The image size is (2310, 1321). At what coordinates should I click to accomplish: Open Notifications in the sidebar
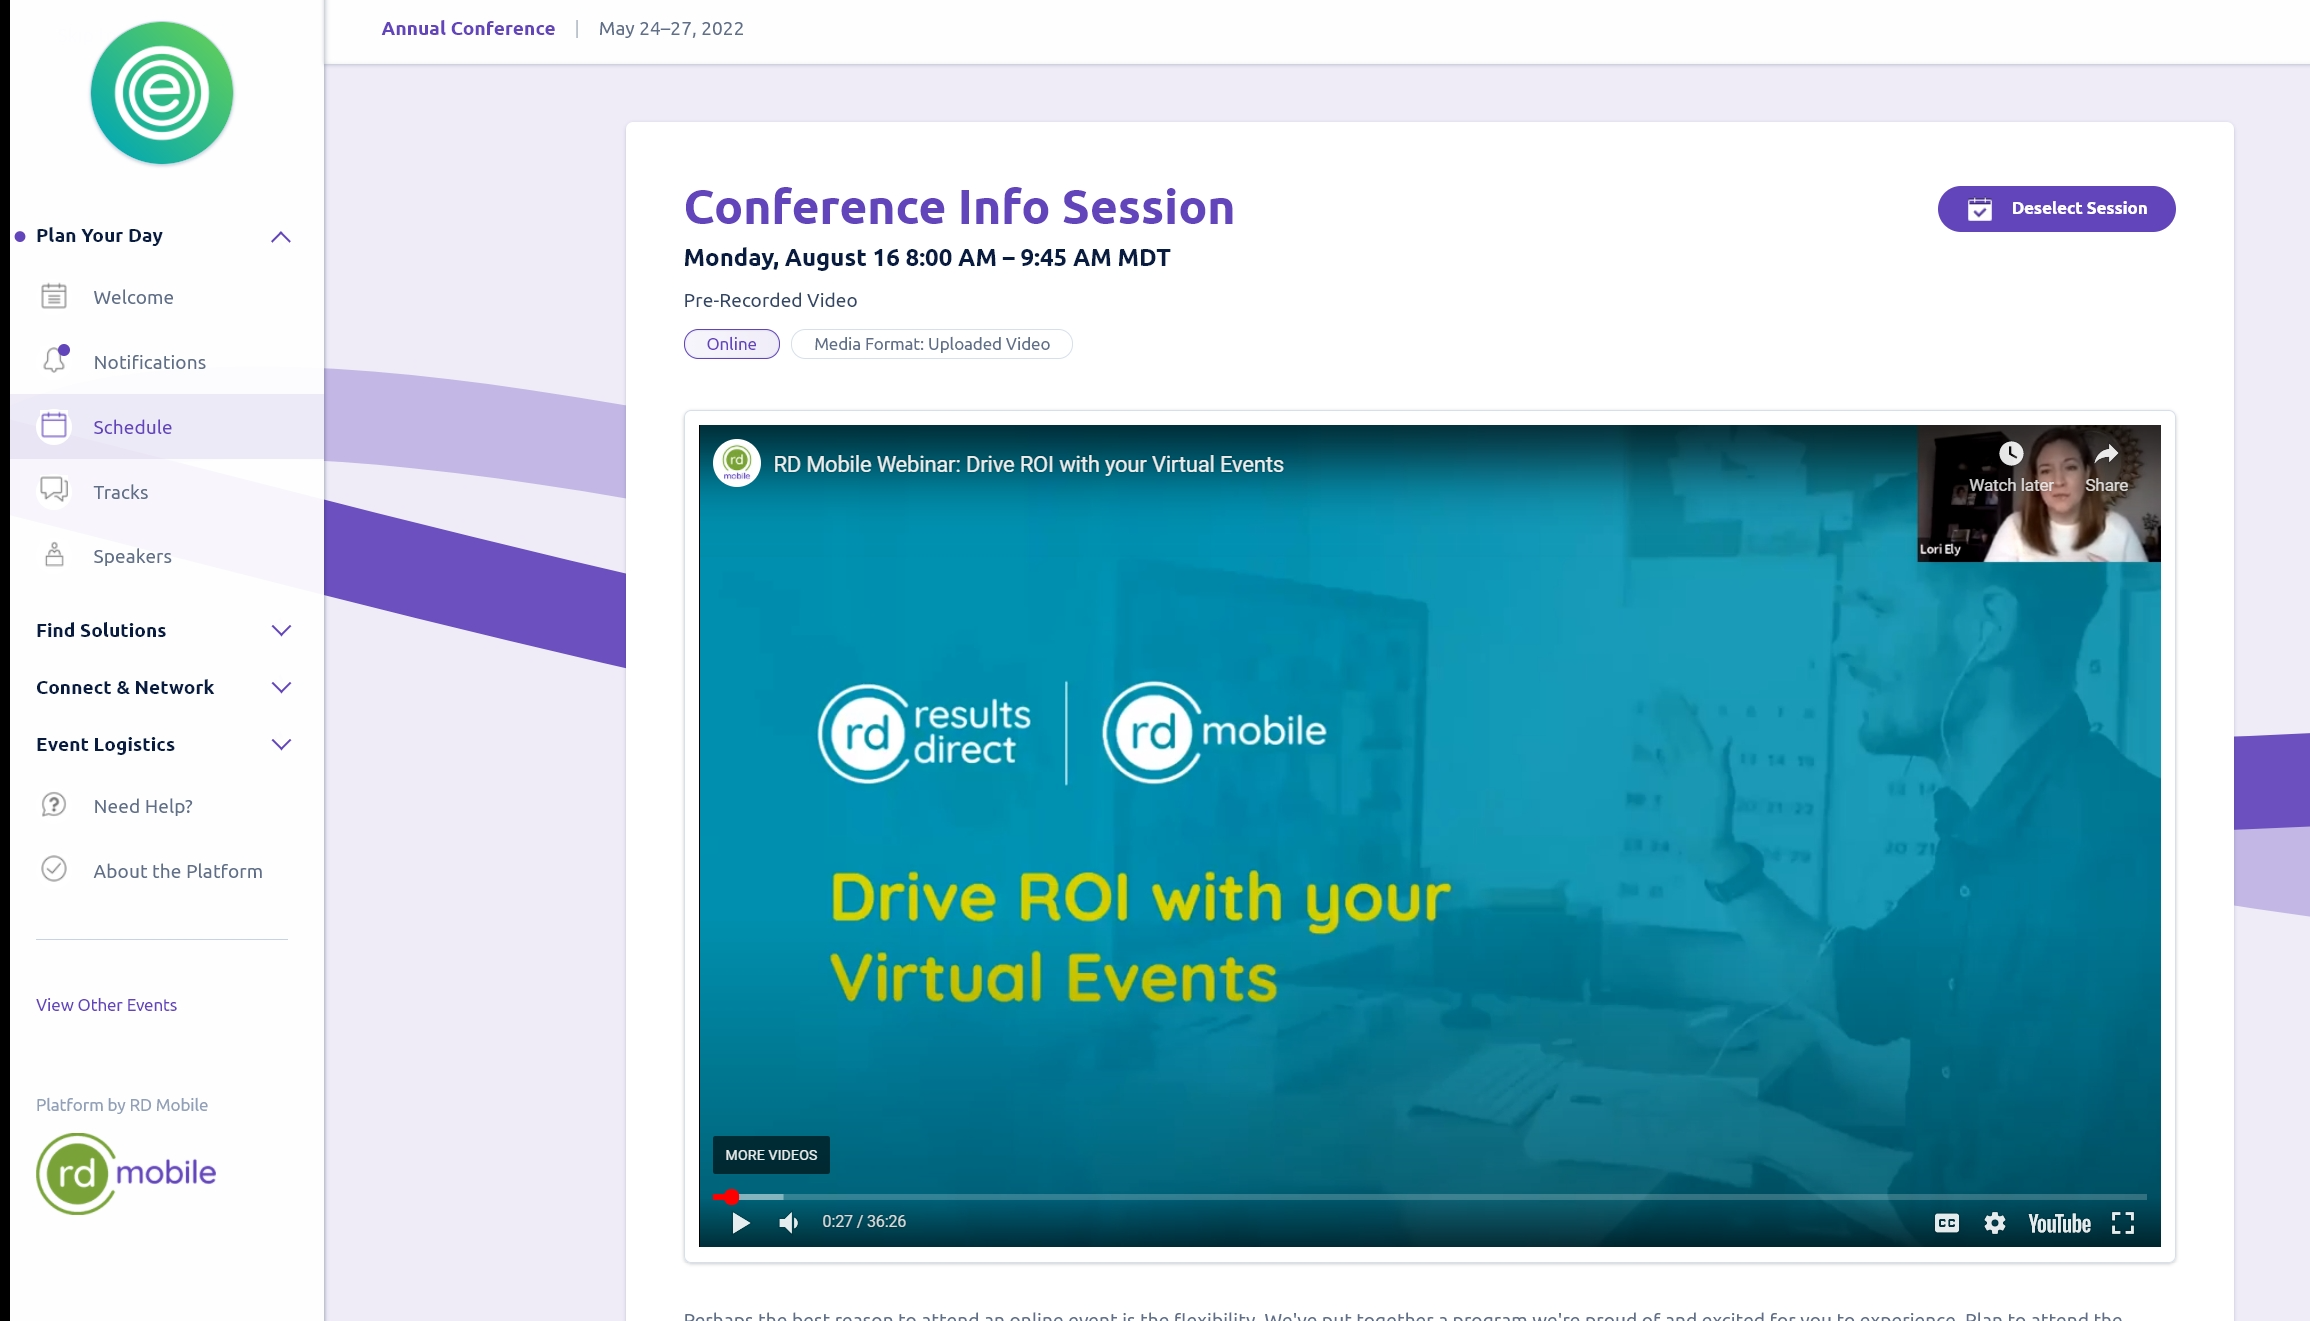[x=149, y=362]
